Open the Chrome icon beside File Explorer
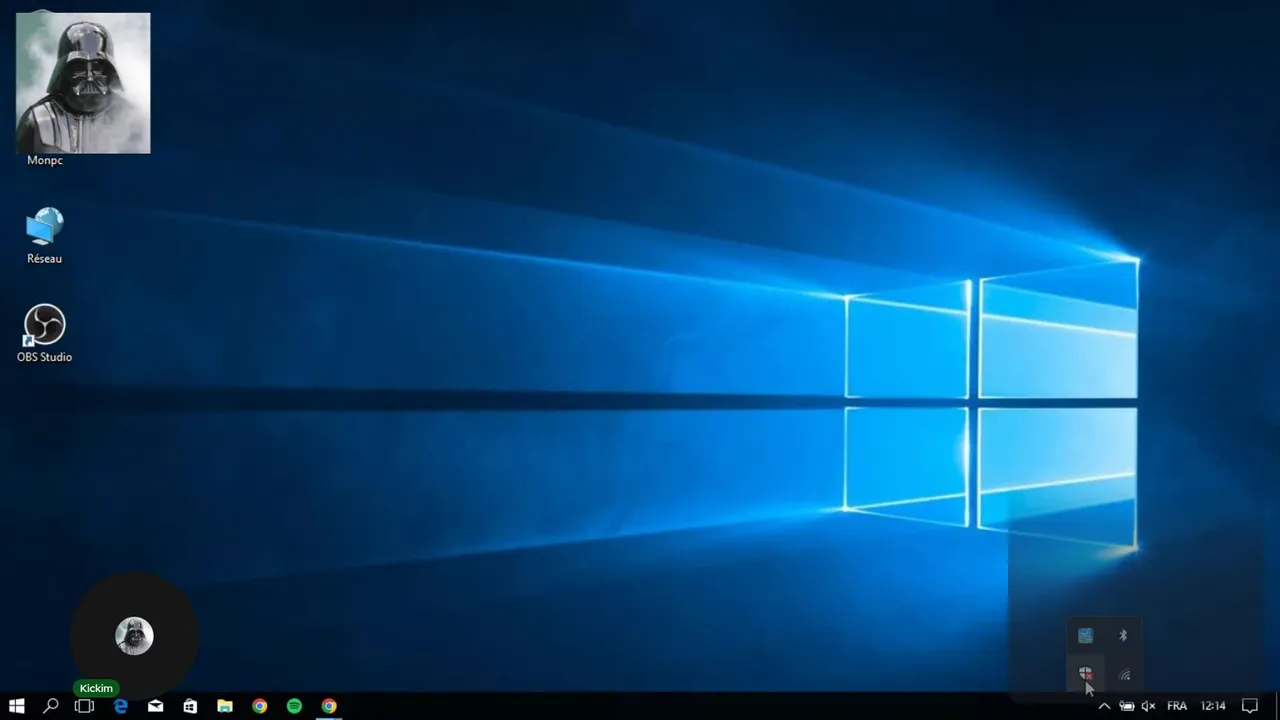This screenshot has height=720, width=1280. pos(260,706)
